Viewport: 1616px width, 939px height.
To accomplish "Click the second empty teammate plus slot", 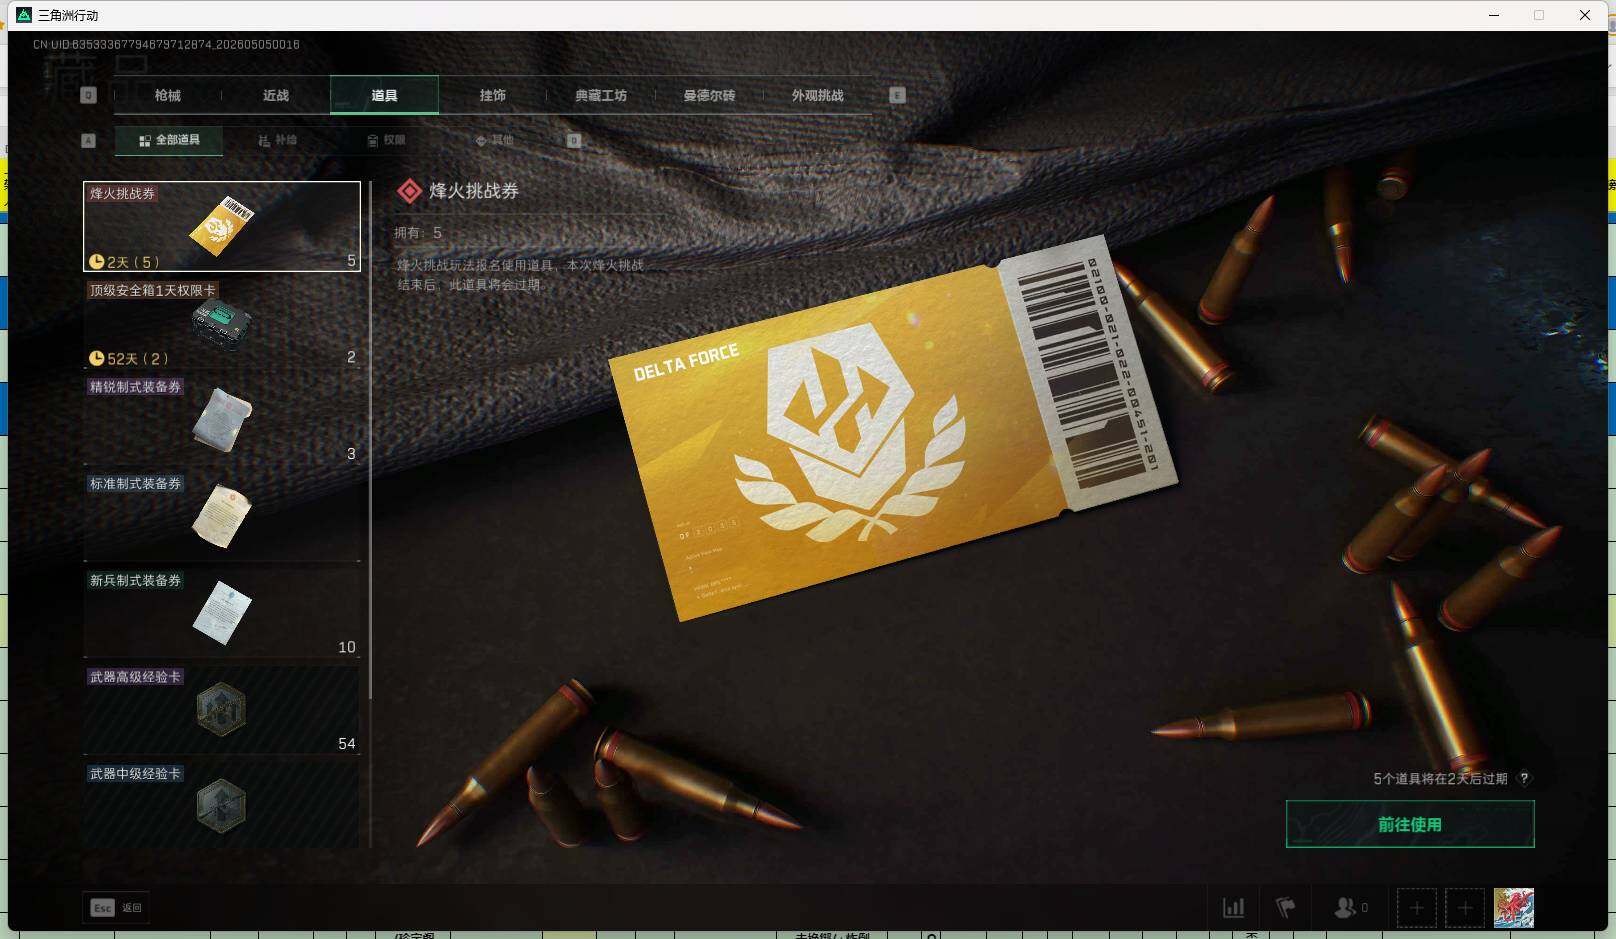I will 1465,908.
